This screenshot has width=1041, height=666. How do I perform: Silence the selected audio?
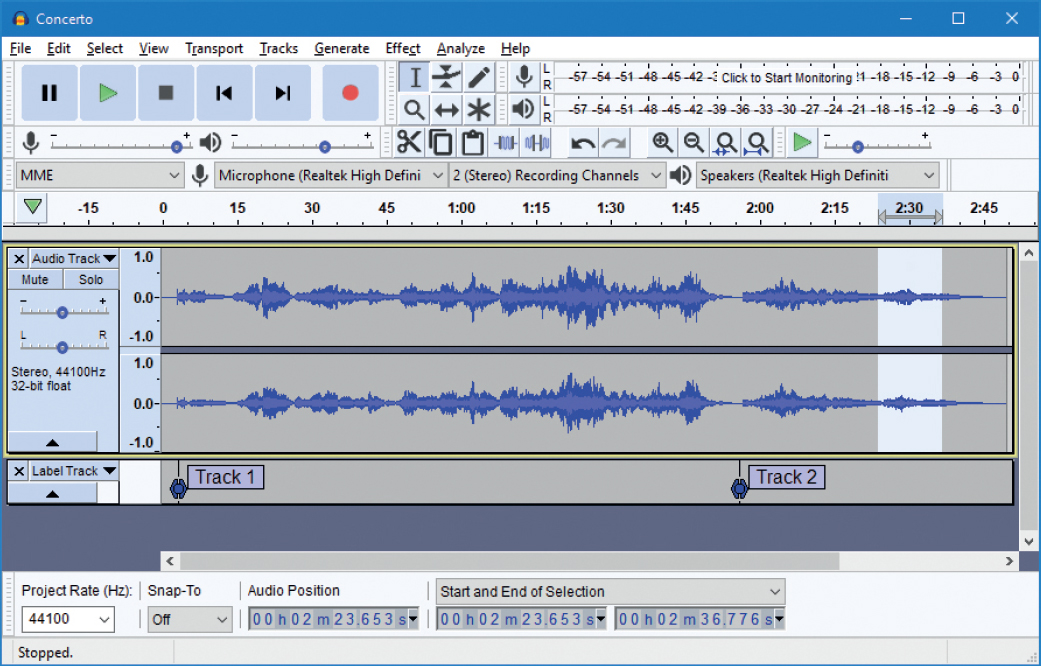tap(536, 143)
